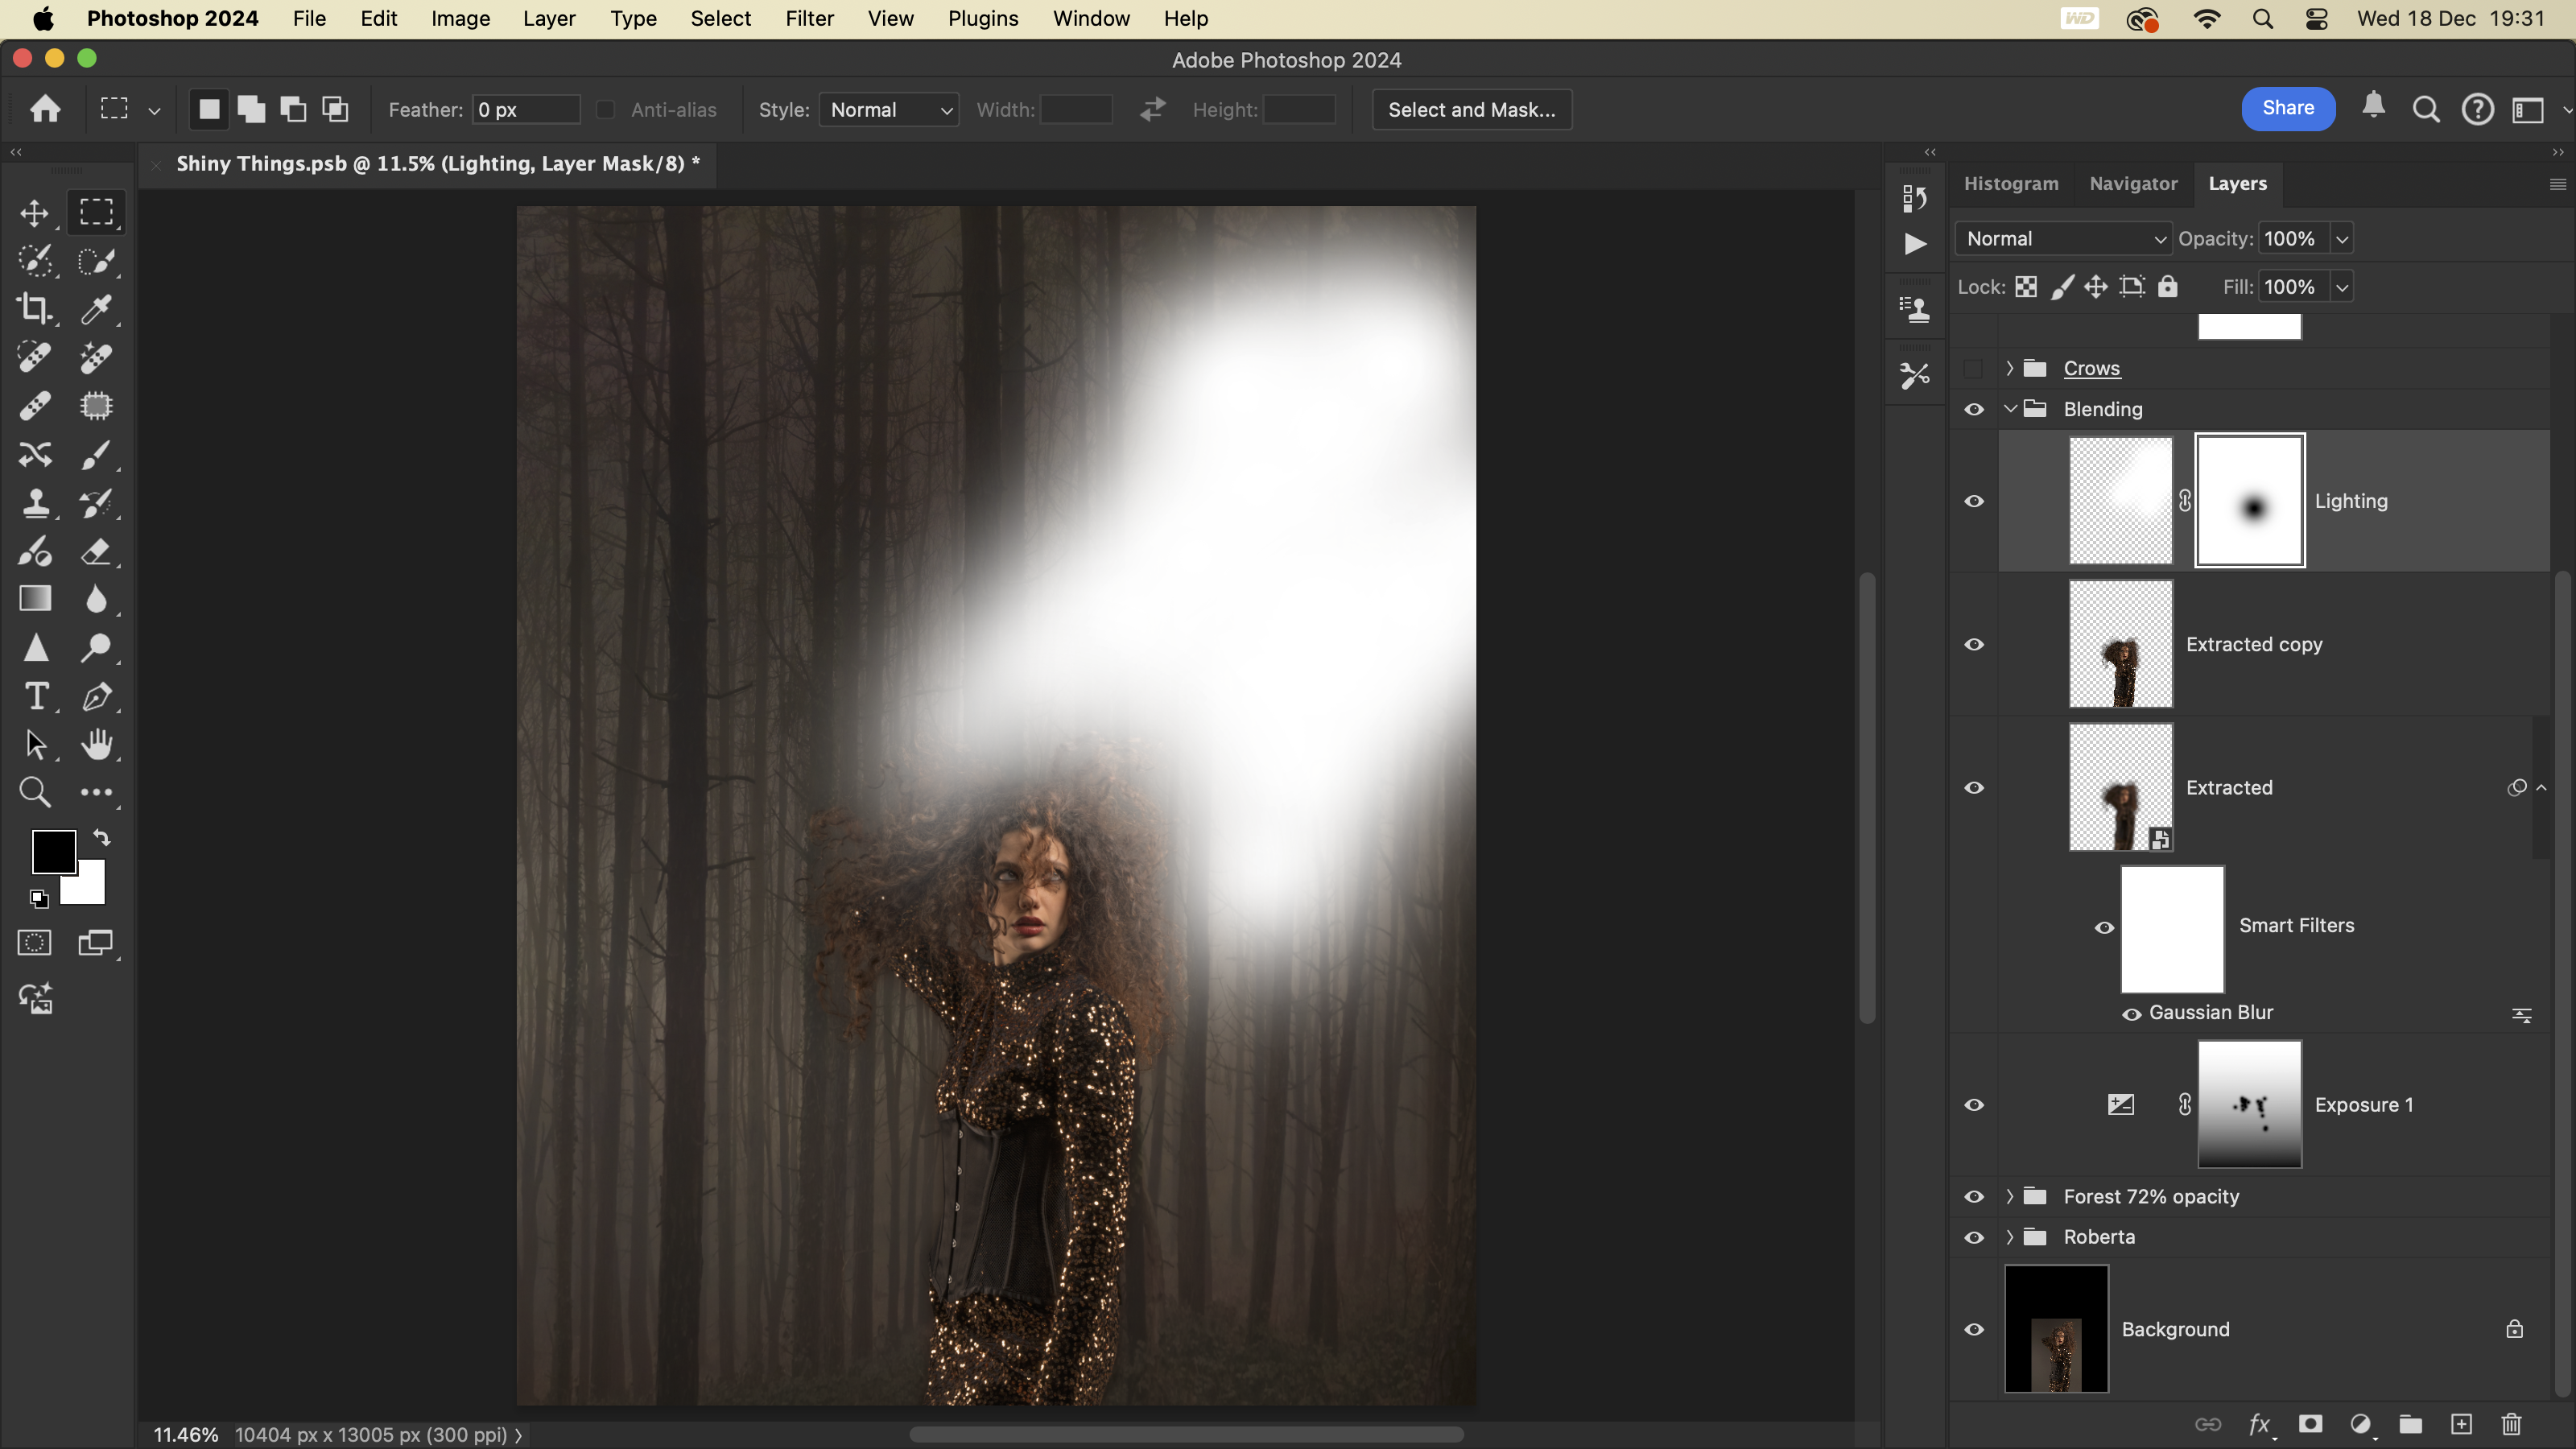This screenshot has width=2576, height=1449.
Task: Pick the Clone Stamp tool
Action: pyautogui.click(x=35, y=502)
